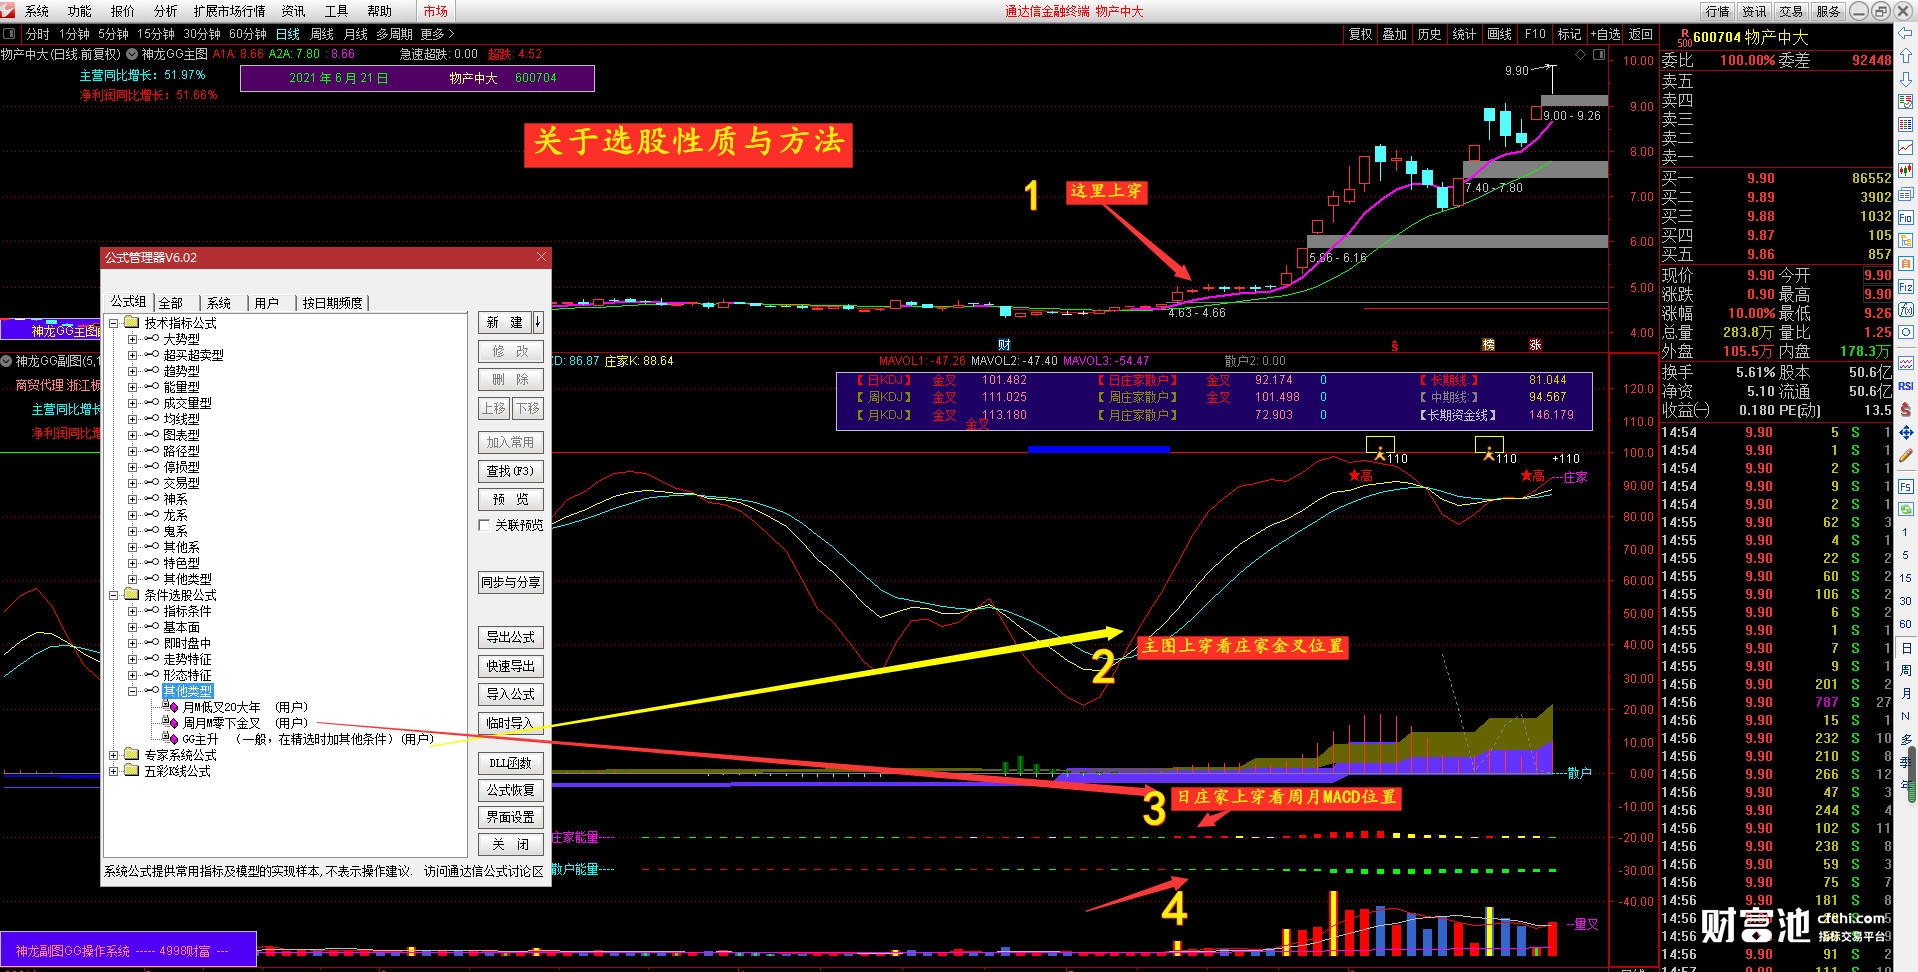Click the 查找(F3) button
Screen dimensions: 1918x972
click(x=511, y=471)
